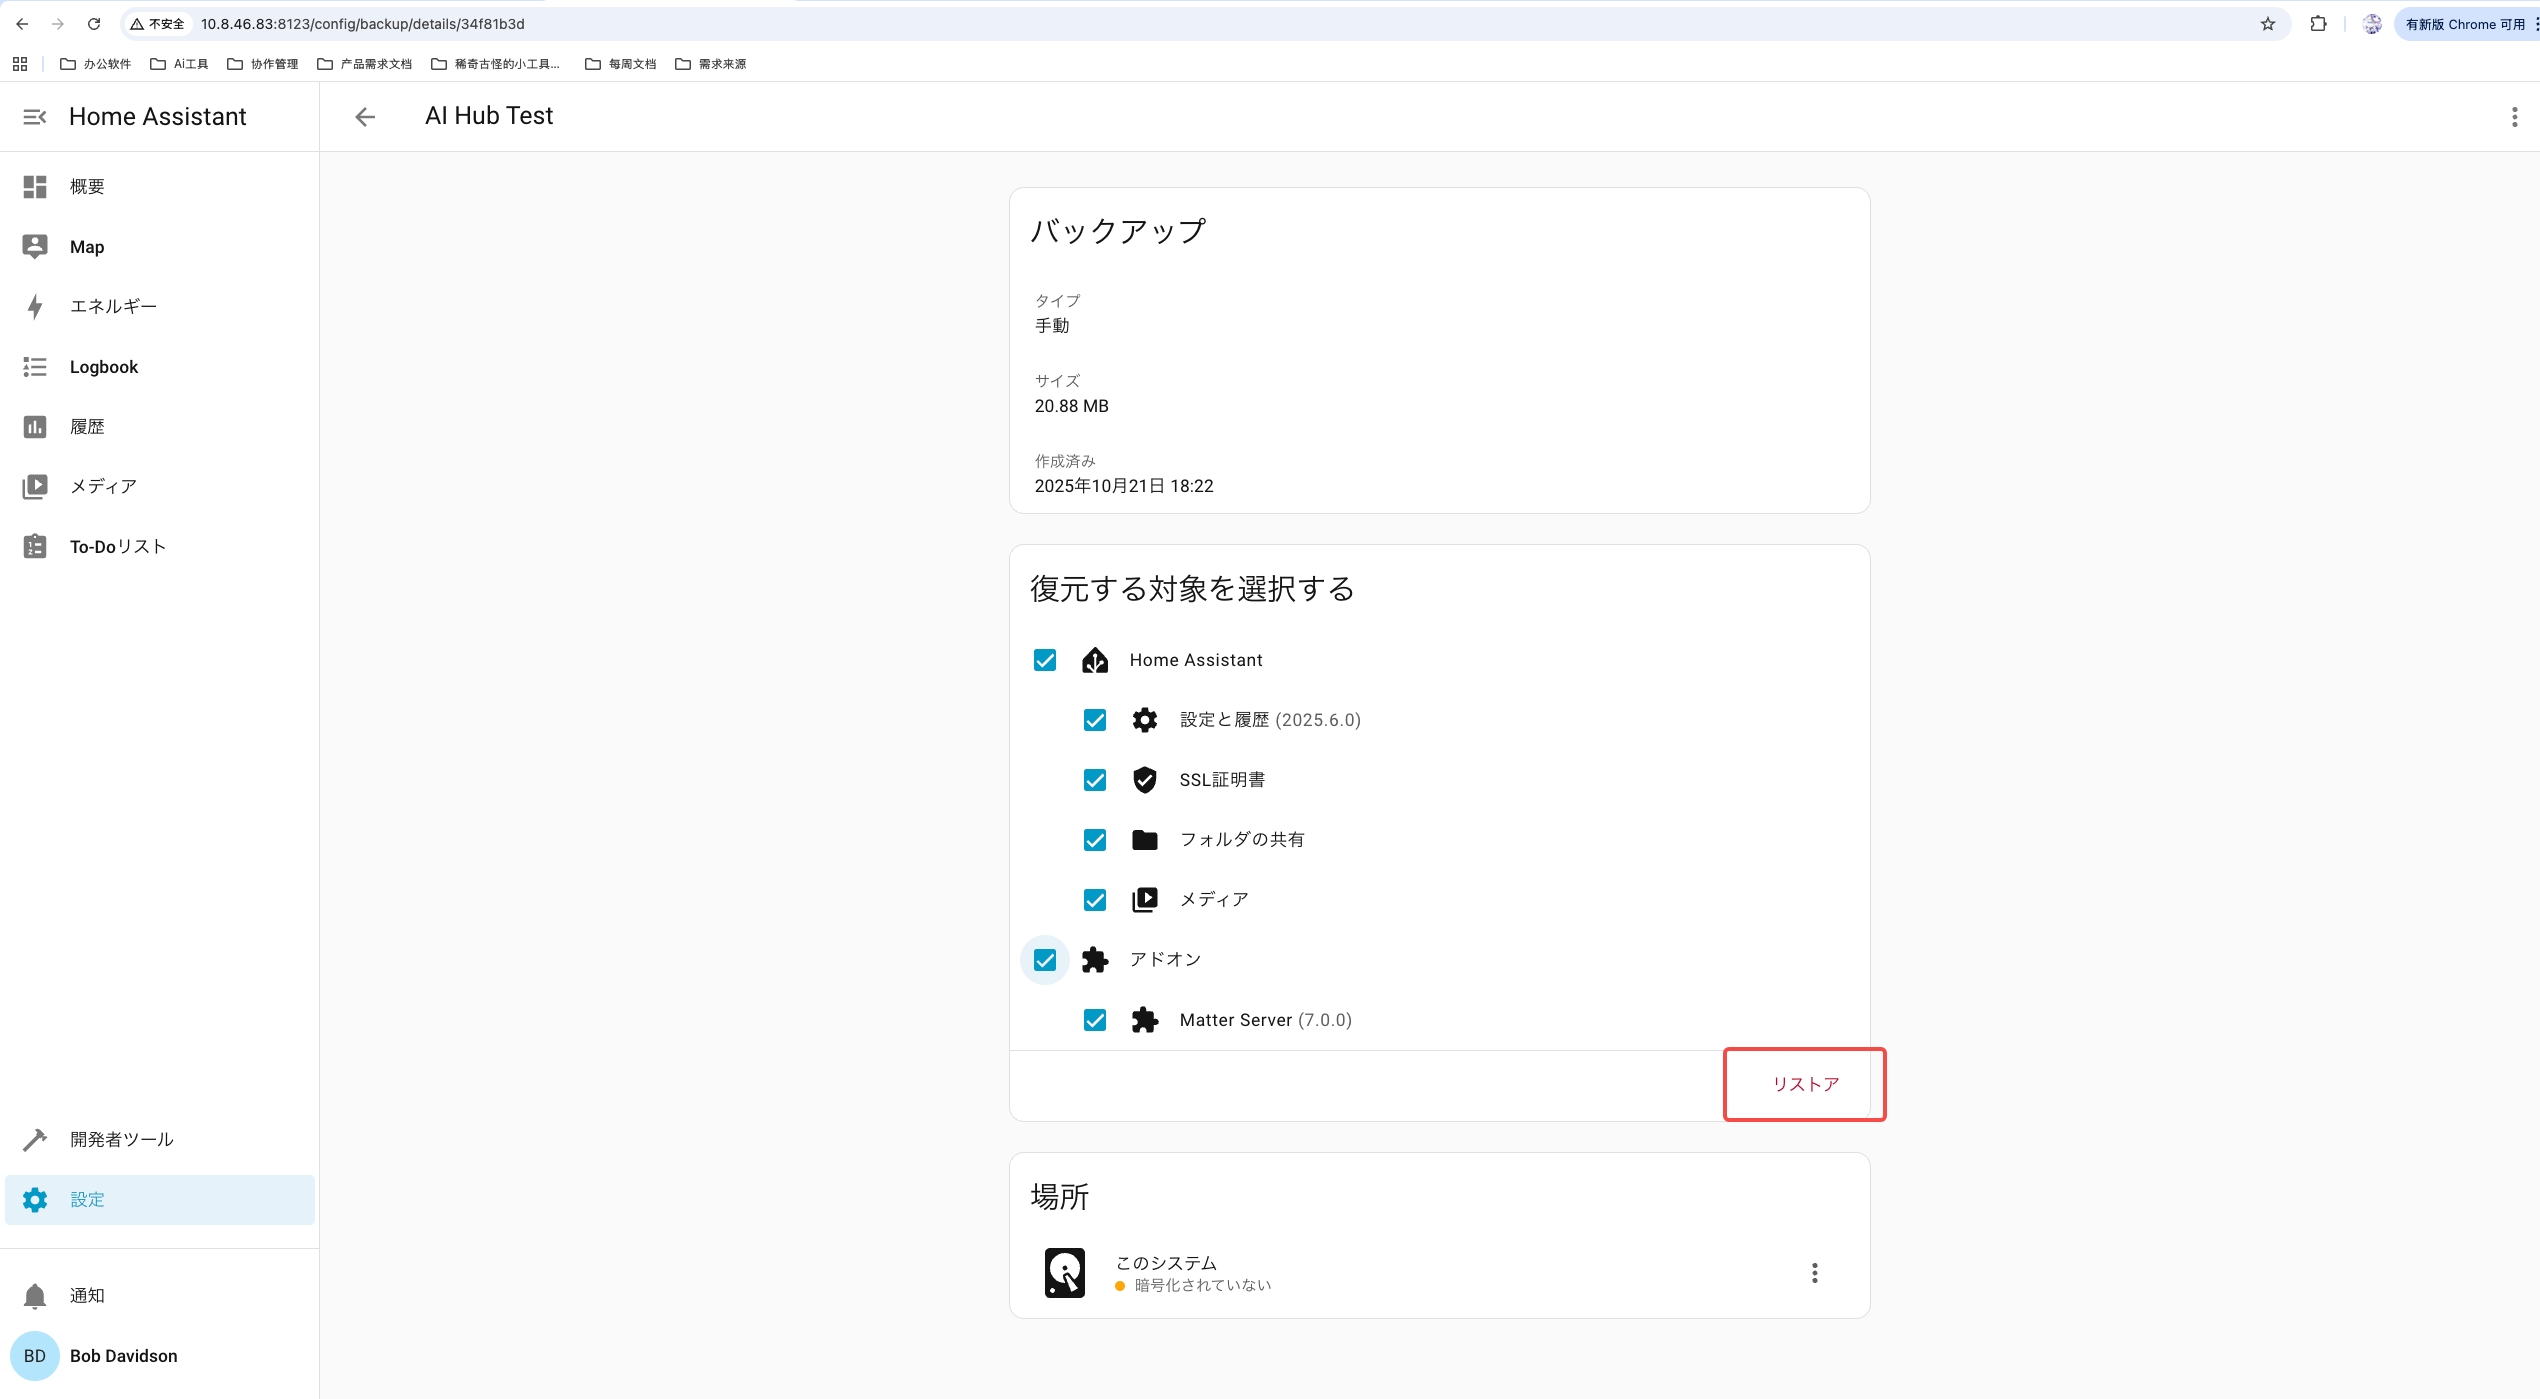This screenshot has height=1399, width=2540.
Task: Open the 履歴 history panel
Action: click(x=160, y=427)
